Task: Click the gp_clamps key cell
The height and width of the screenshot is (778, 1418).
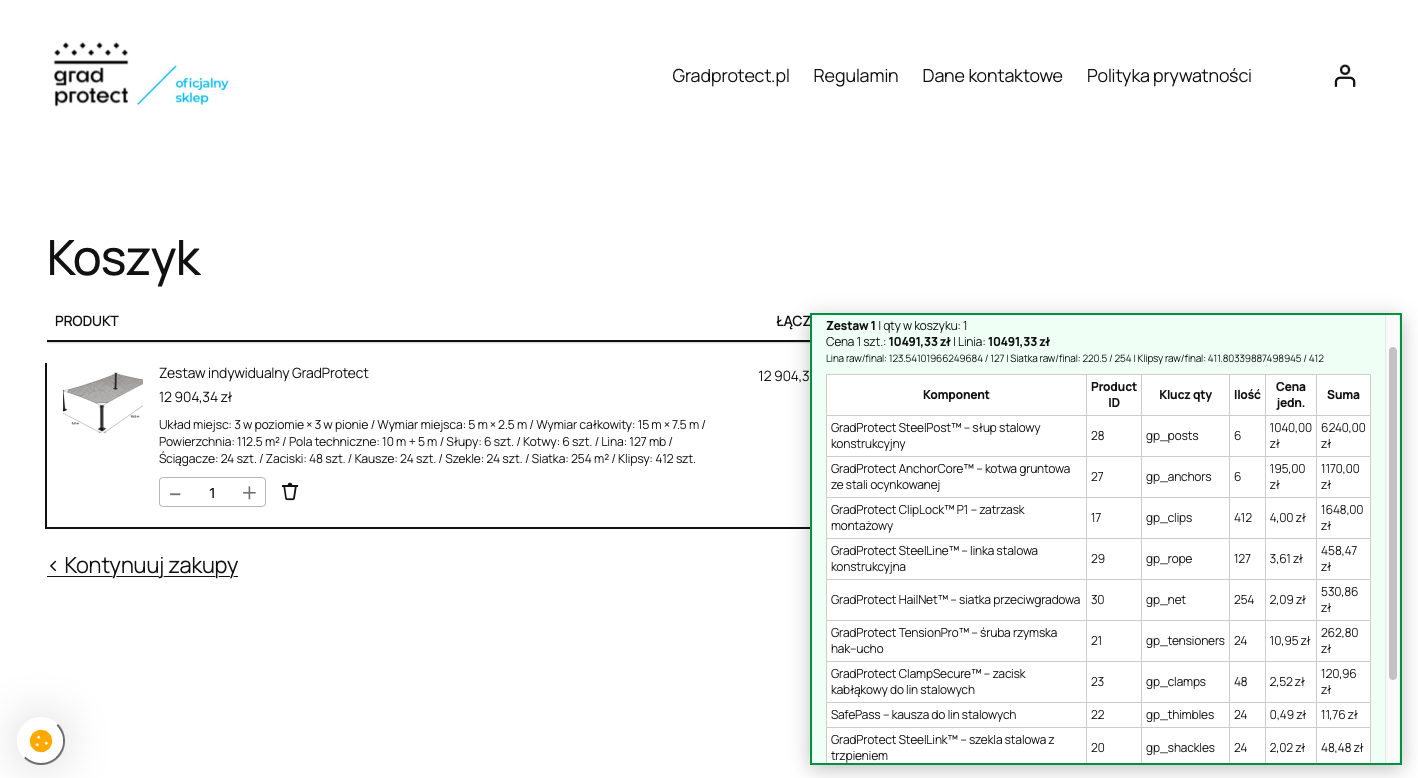Action: 1186,682
